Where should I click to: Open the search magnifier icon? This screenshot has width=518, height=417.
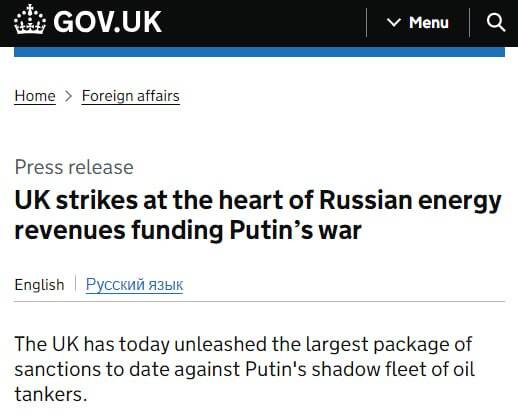click(x=496, y=22)
